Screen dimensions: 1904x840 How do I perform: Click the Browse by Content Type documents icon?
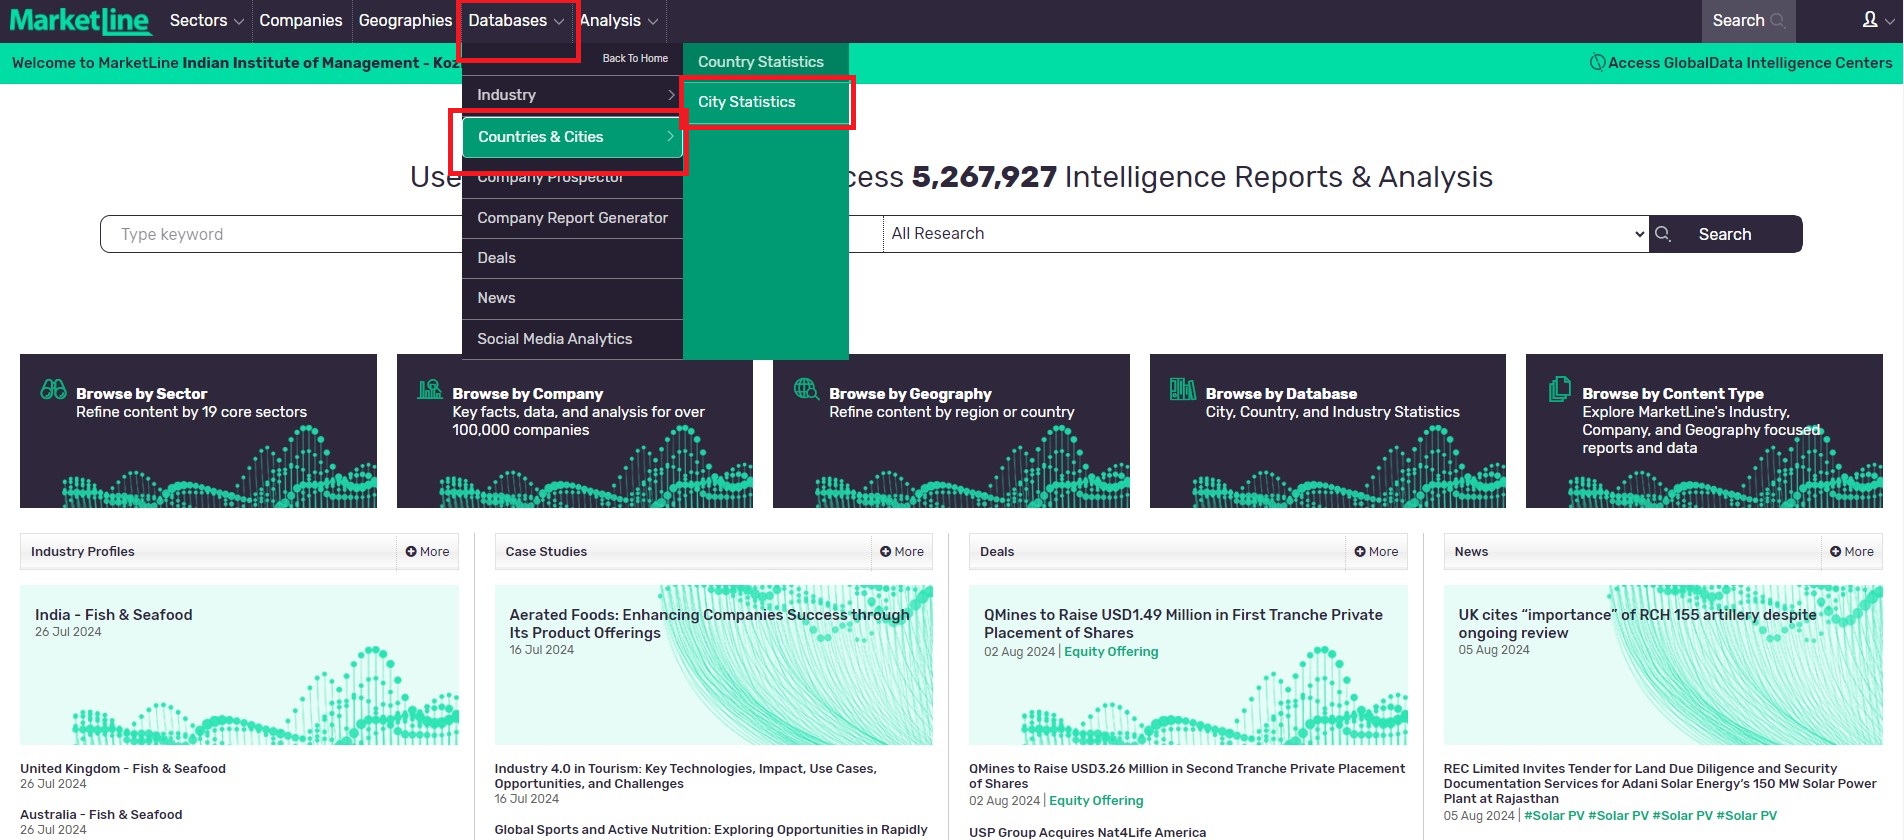1559,389
